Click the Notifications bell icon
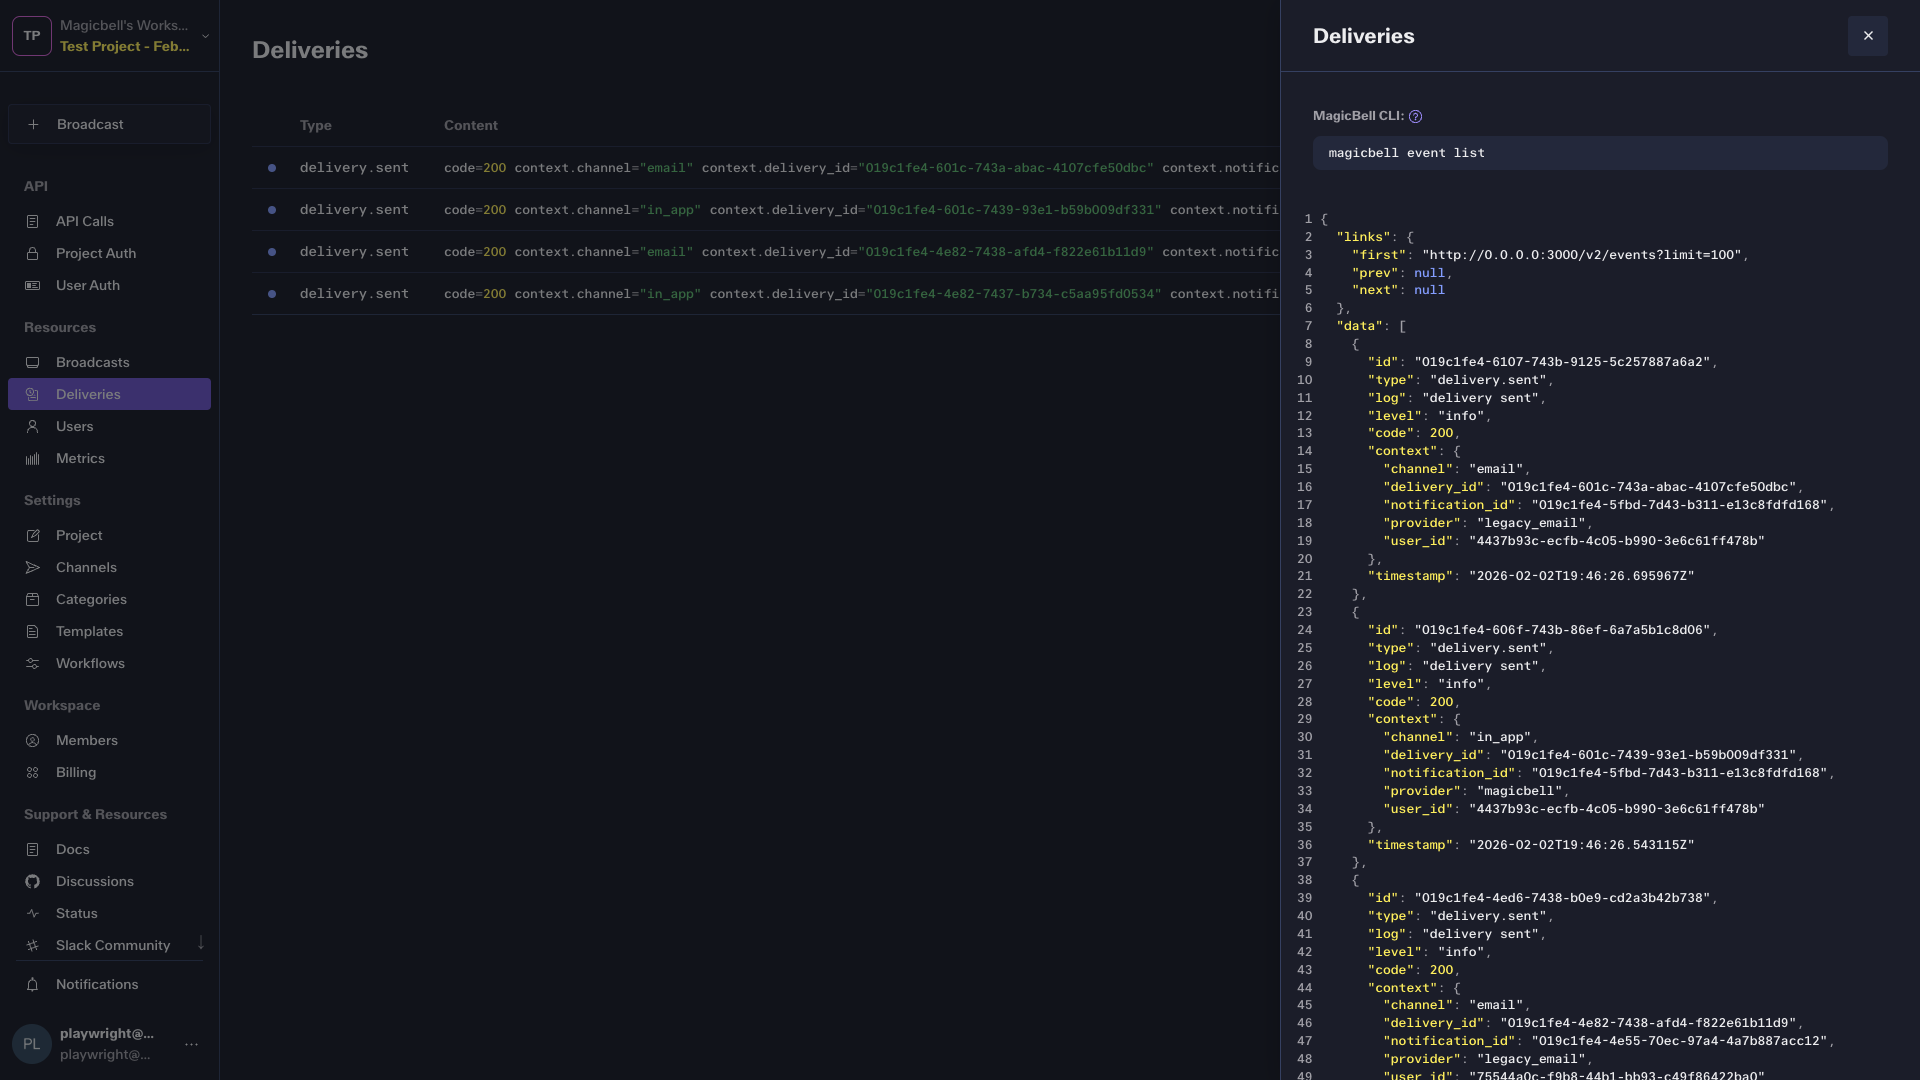Viewport: 1920px width, 1080px height. pyautogui.click(x=33, y=984)
